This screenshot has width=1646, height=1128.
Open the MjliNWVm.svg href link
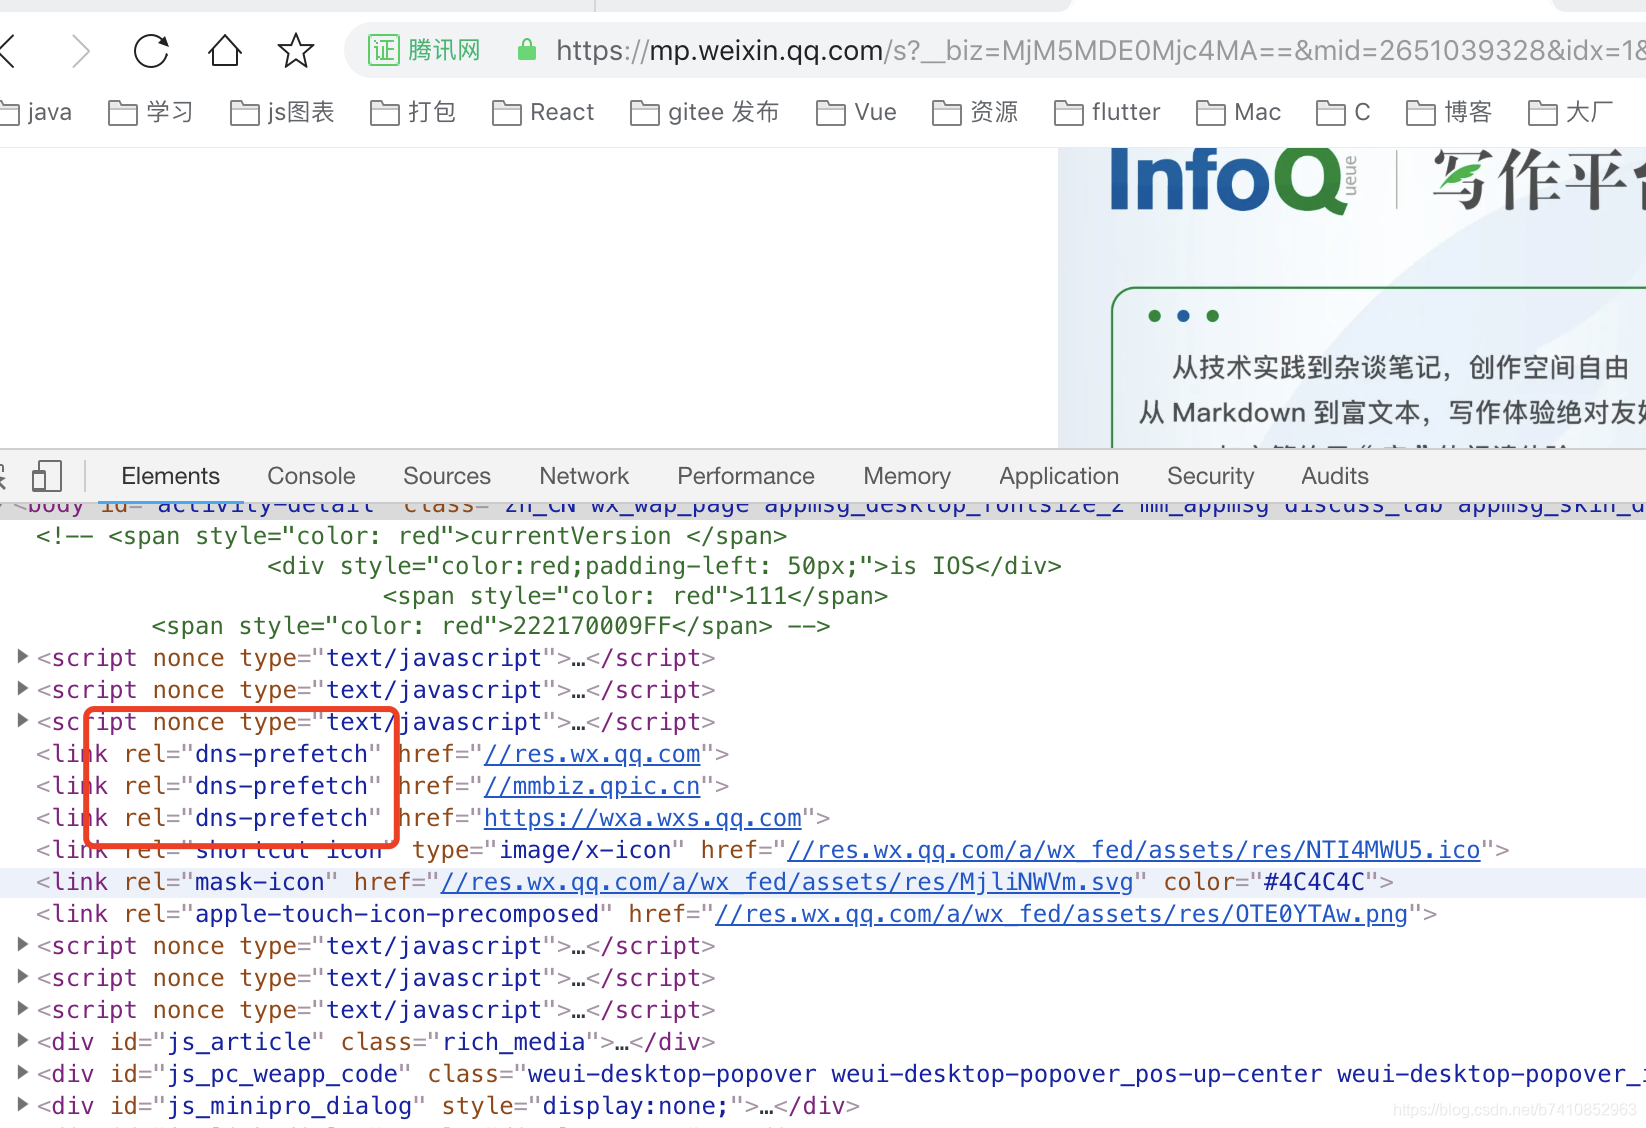coord(787,882)
